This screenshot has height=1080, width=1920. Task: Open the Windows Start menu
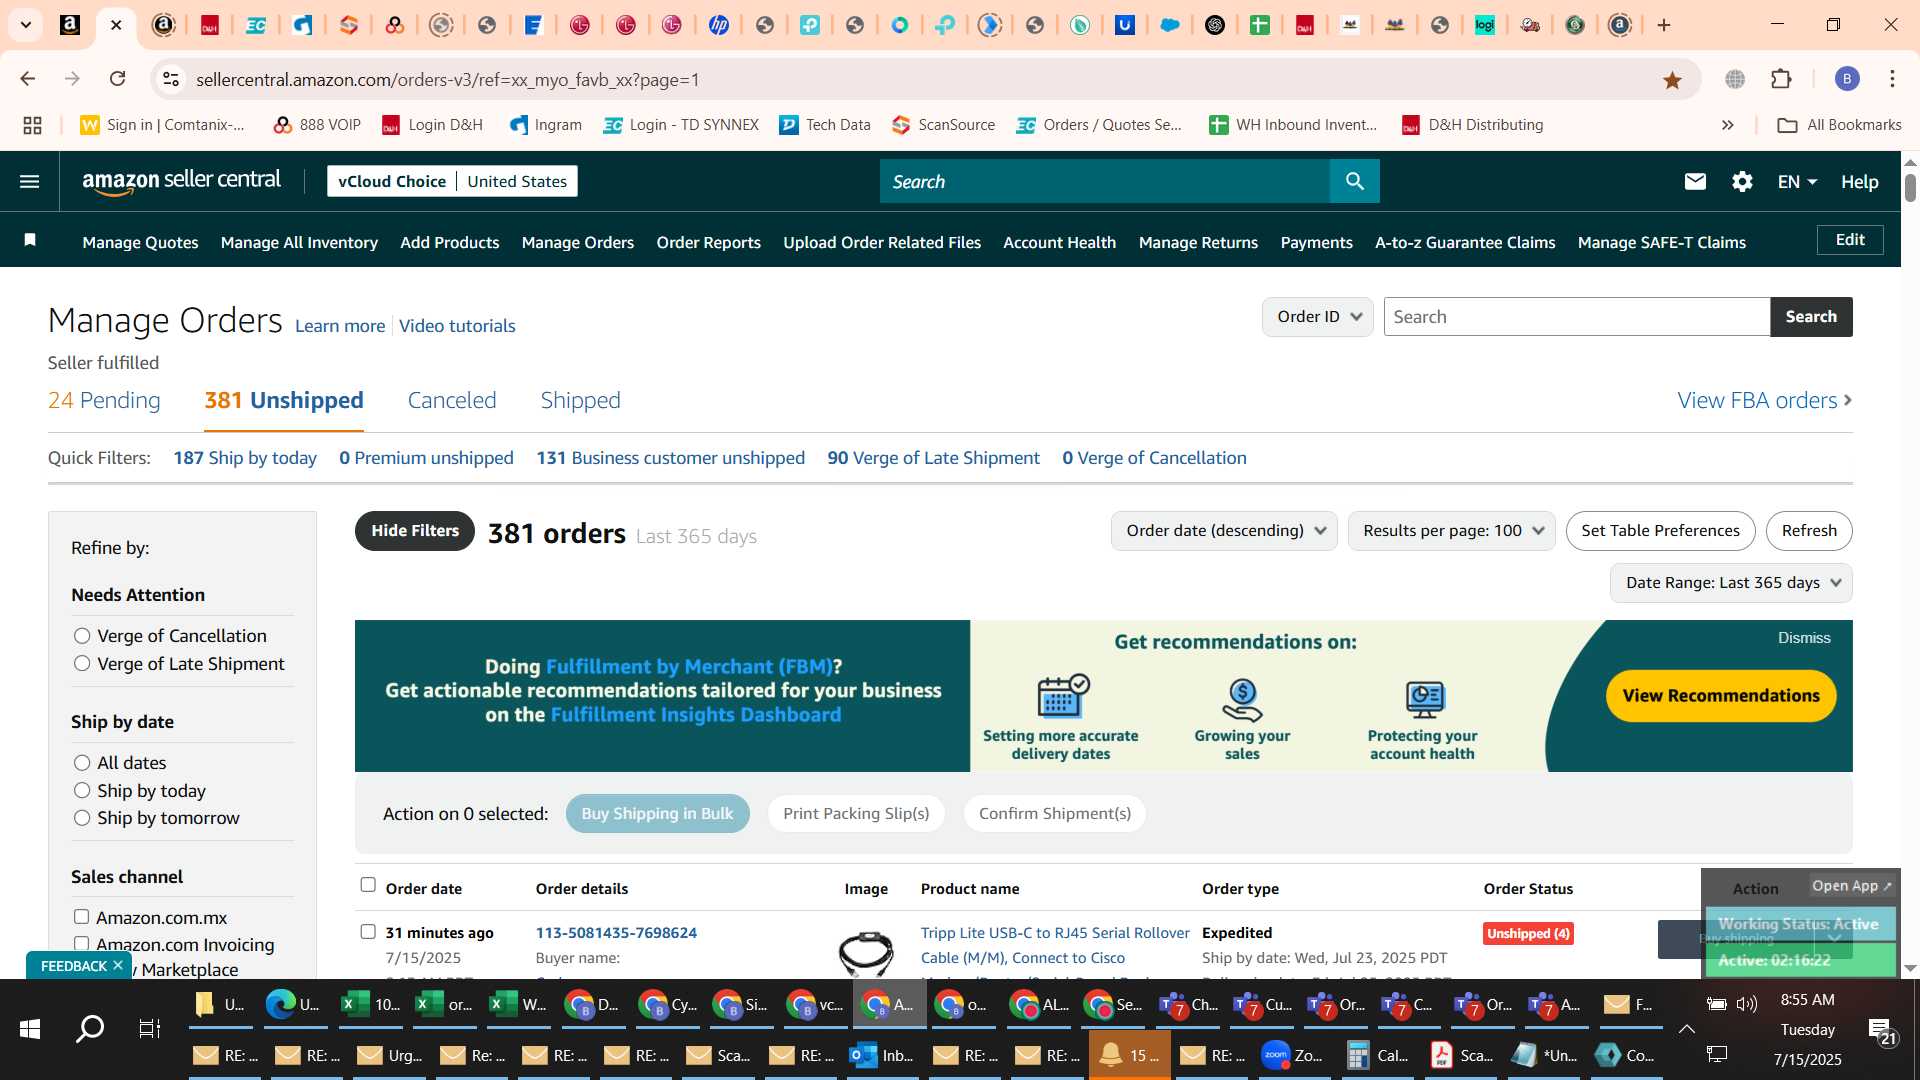point(30,1029)
